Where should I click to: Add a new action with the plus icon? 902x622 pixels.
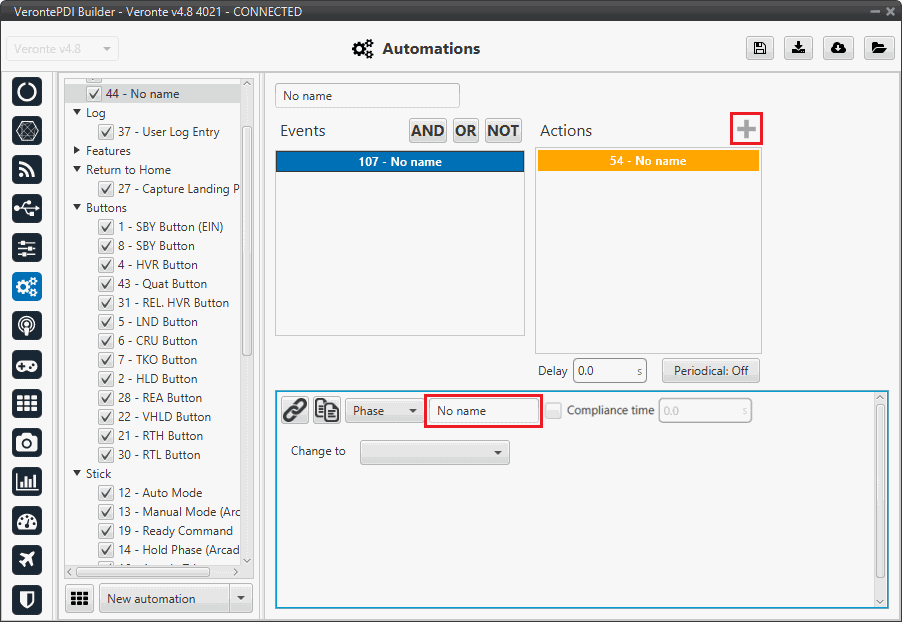[x=746, y=129]
